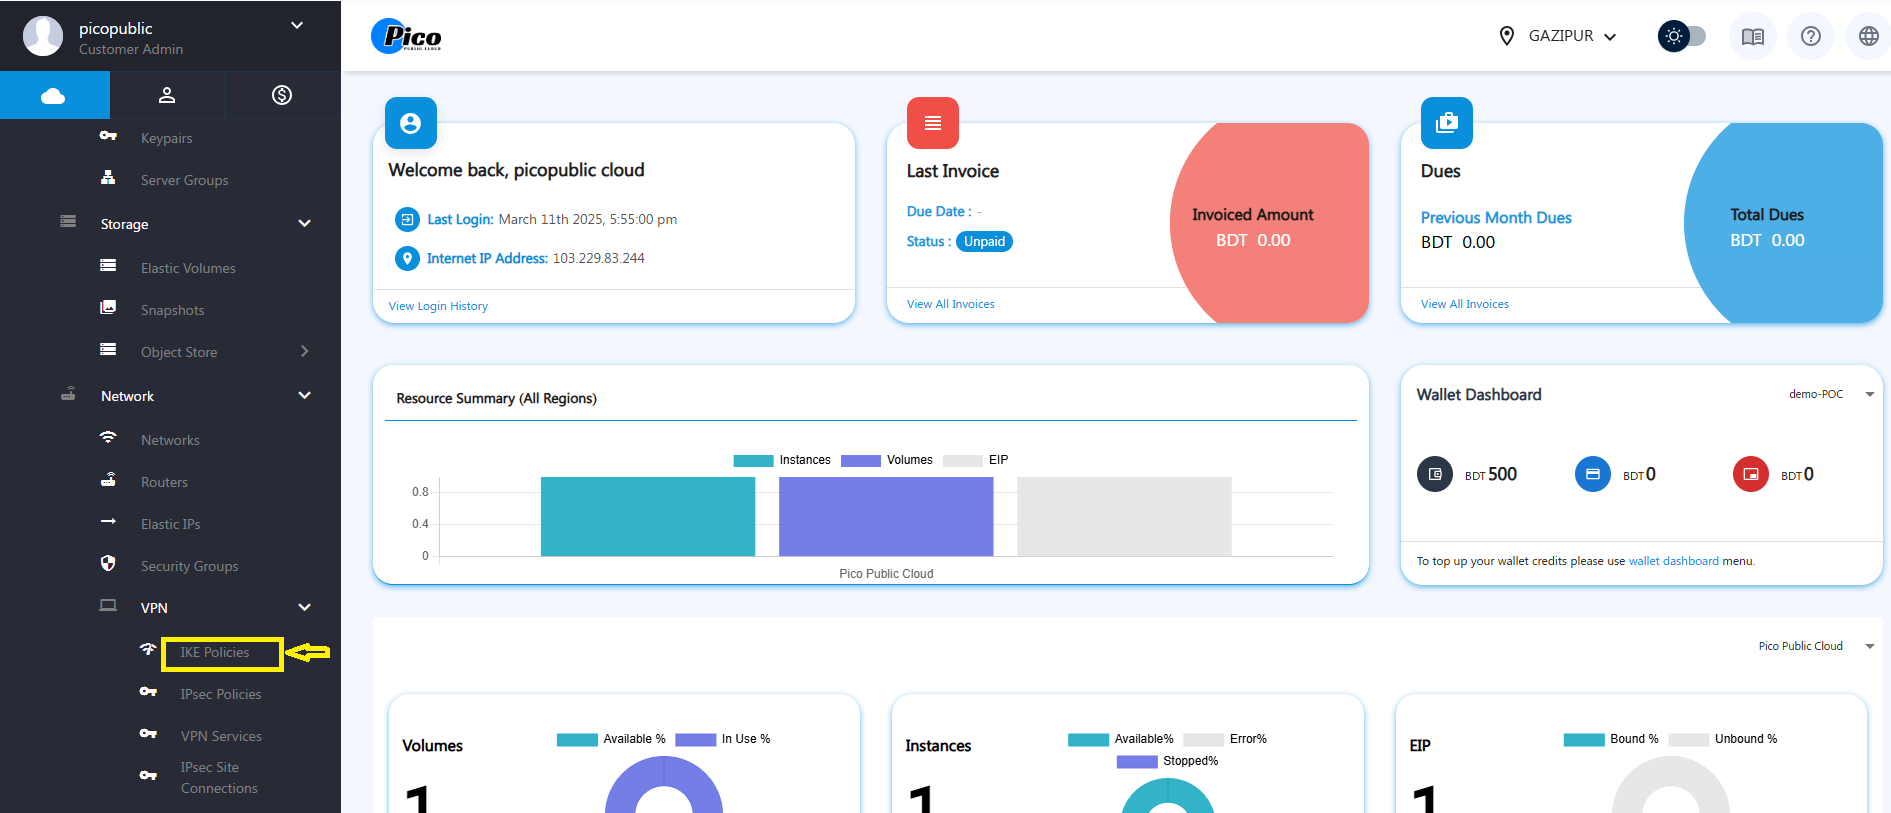
Task: Click the View Login History link
Action: click(x=438, y=306)
